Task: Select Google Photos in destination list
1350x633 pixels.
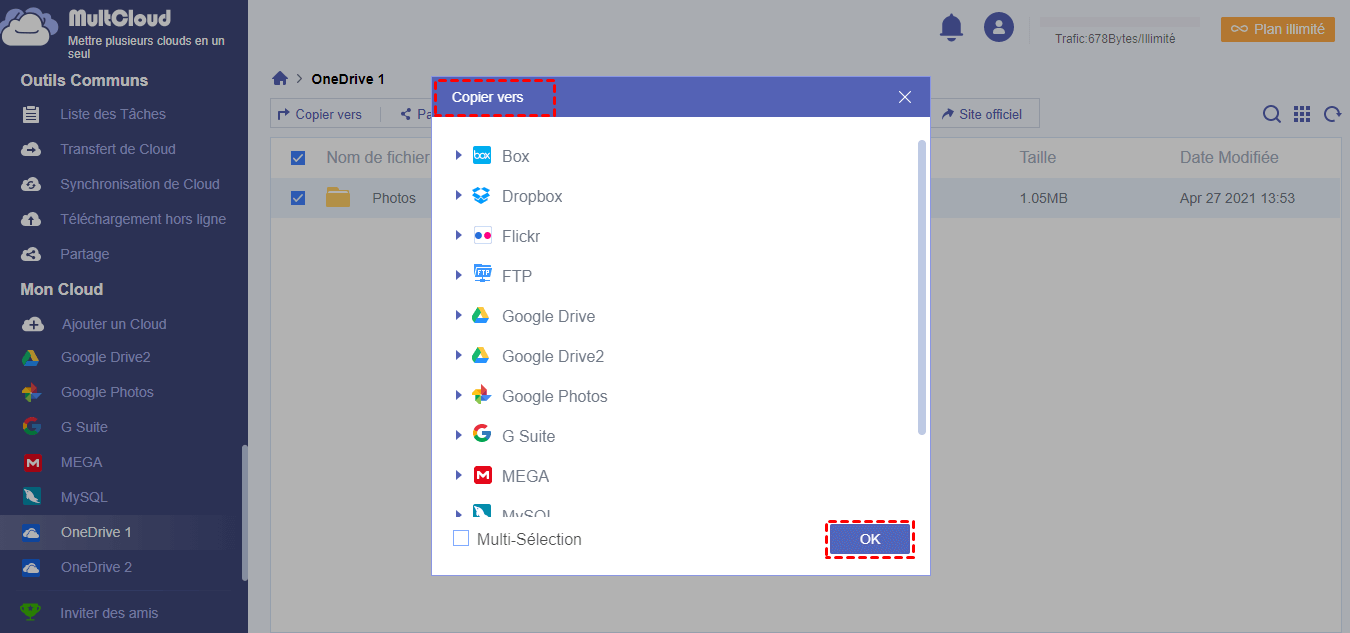Action: coord(555,396)
